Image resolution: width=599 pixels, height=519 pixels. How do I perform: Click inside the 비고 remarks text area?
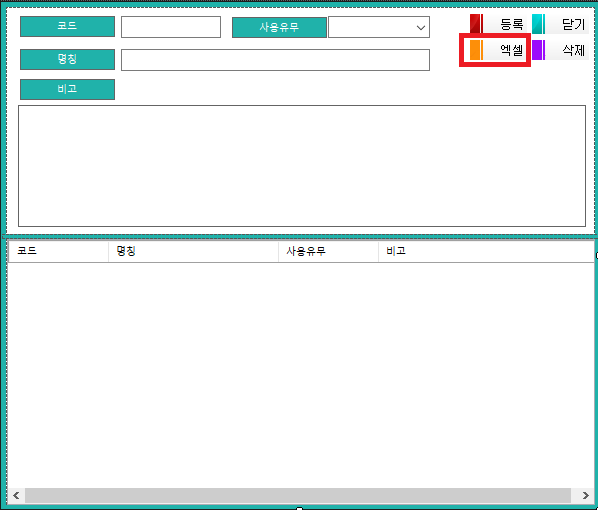(302, 166)
